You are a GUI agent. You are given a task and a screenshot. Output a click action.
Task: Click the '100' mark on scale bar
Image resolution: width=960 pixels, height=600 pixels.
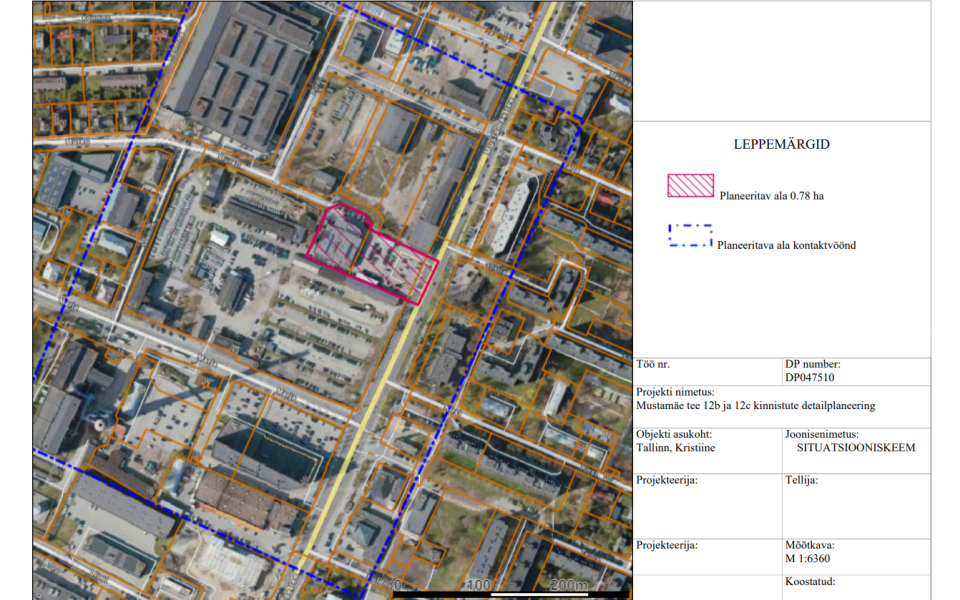[x=478, y=585]
